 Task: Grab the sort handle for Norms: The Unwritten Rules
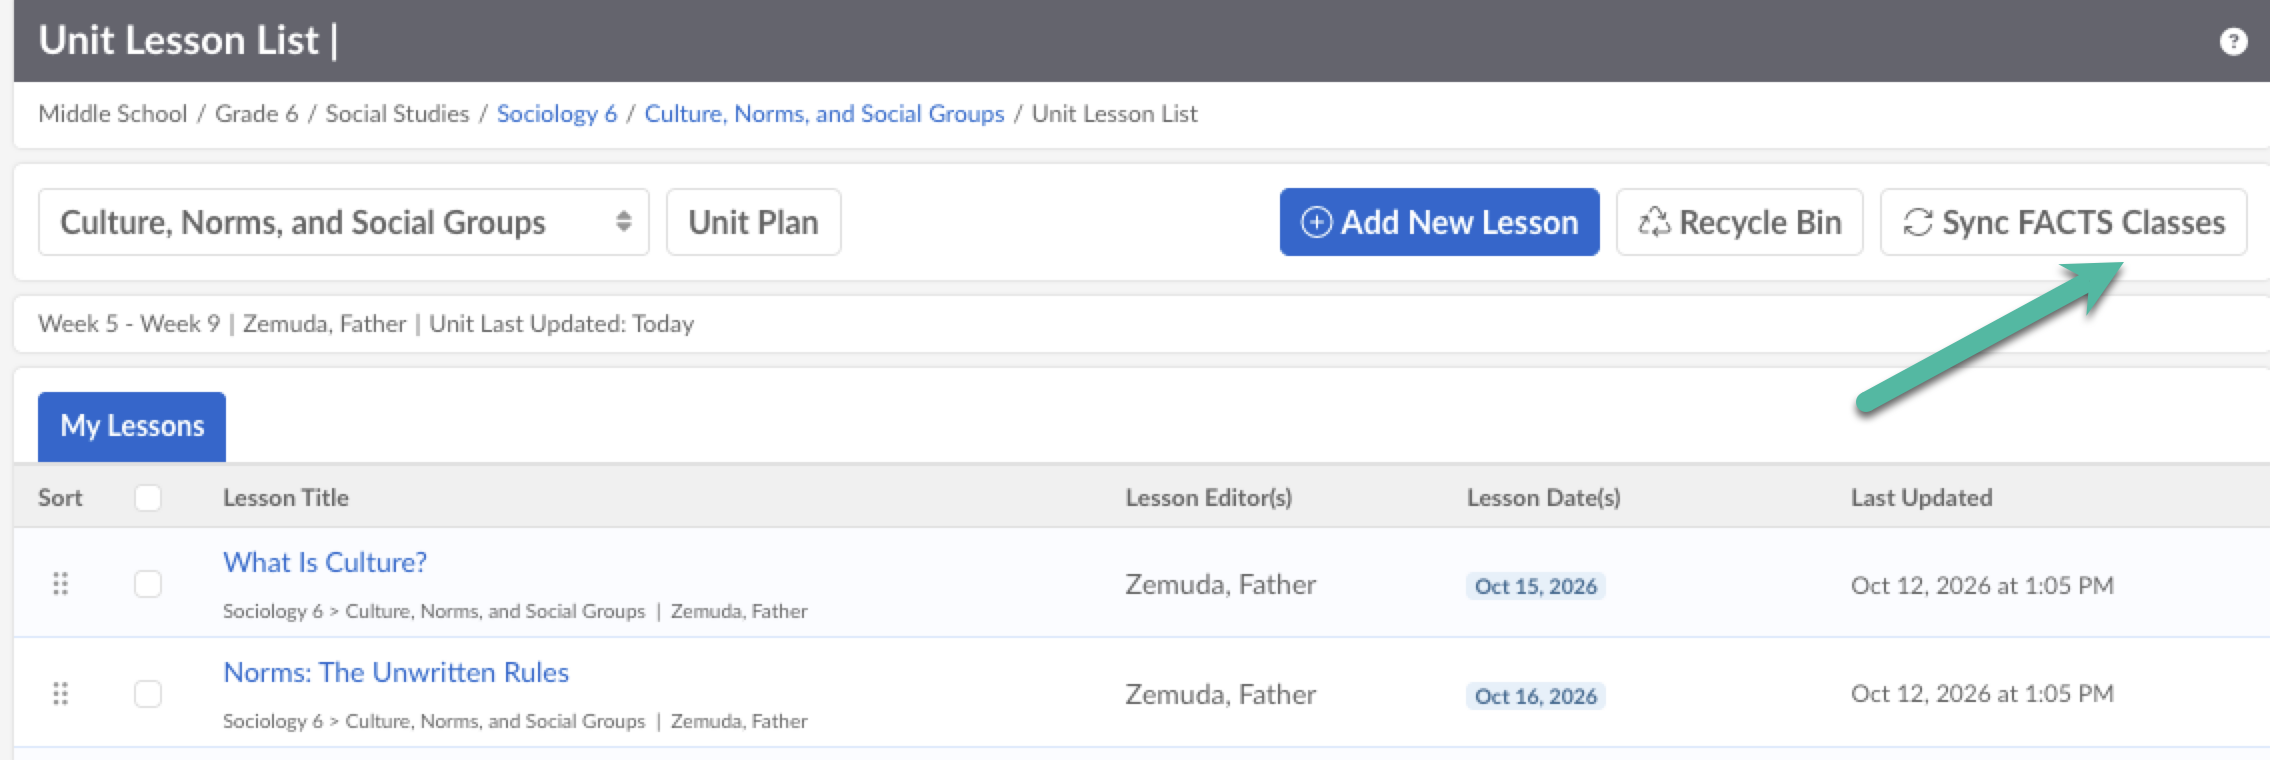tap(60, 693)
